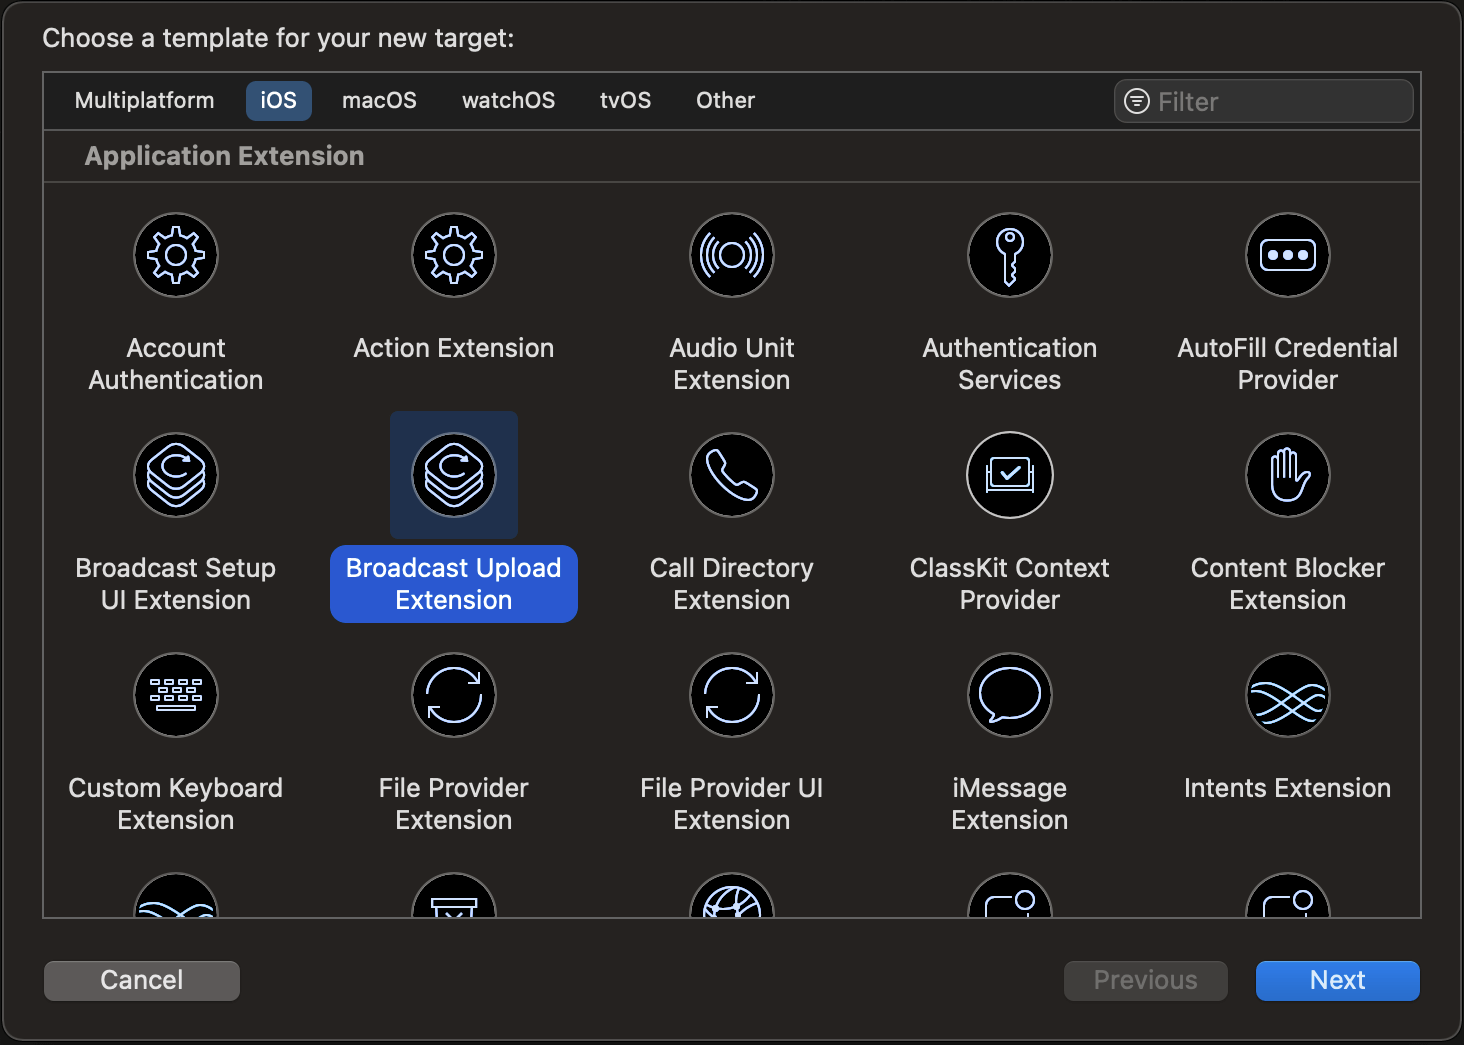The width and height of the screenshot is (1464, 1045).
Task: Select the iOS platform tab
Action: coord(279,101)
